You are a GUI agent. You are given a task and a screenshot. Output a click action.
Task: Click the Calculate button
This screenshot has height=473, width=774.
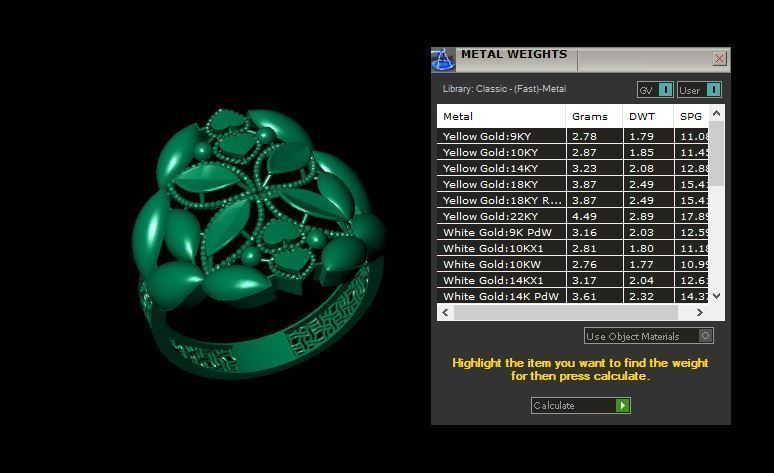pos(580,405)
